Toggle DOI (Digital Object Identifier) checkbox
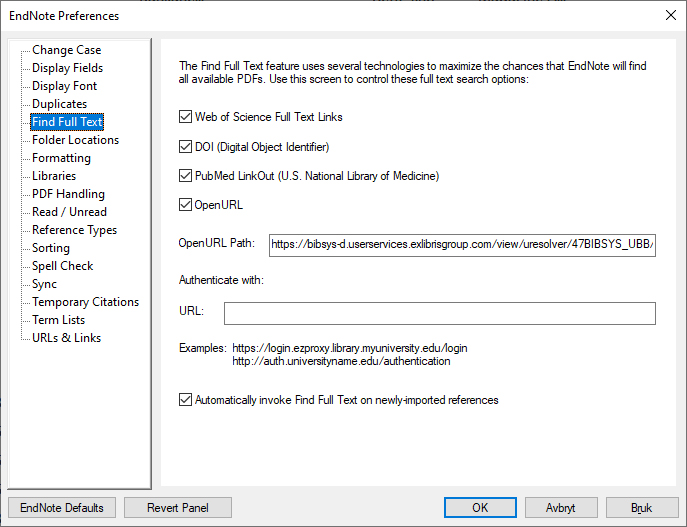 185,146
